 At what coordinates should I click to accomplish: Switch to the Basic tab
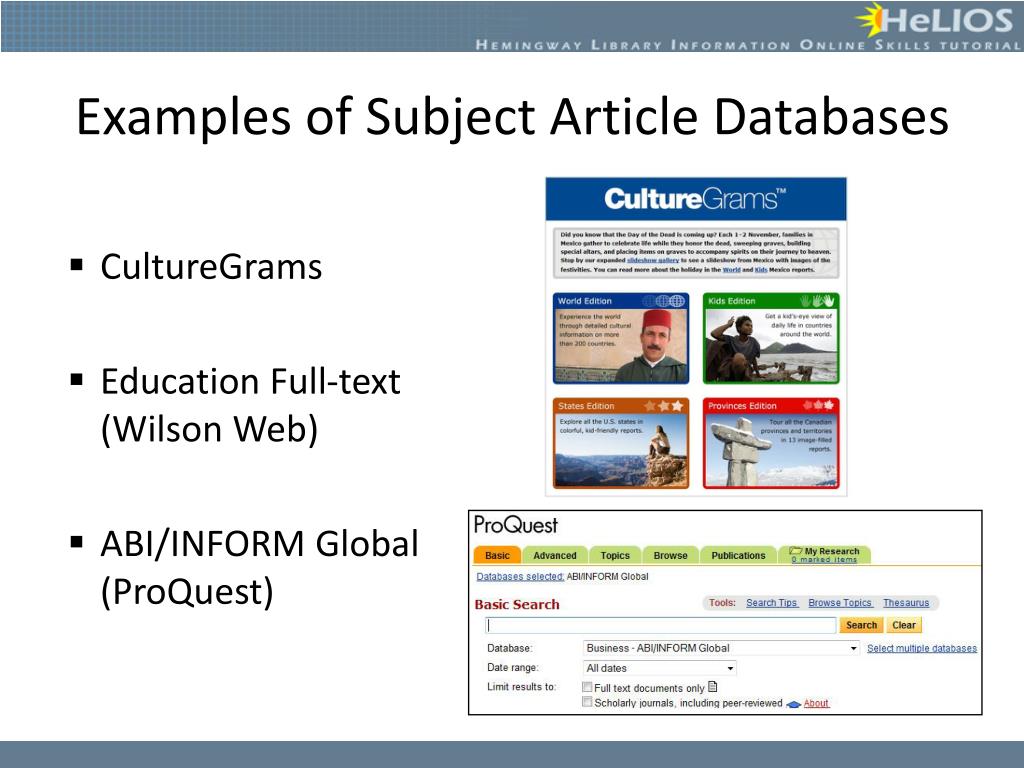[497, 555]
